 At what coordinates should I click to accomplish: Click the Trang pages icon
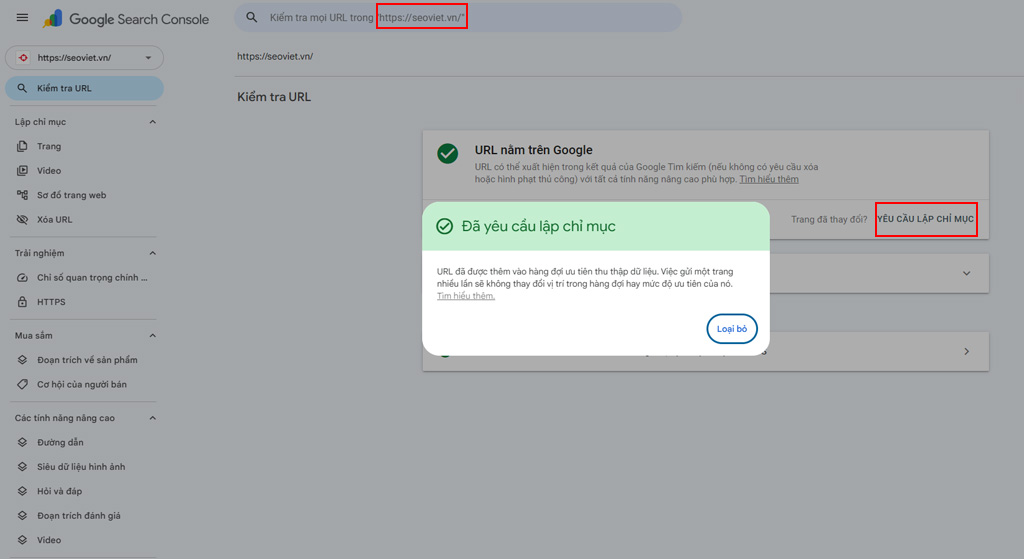pos(22,146)
